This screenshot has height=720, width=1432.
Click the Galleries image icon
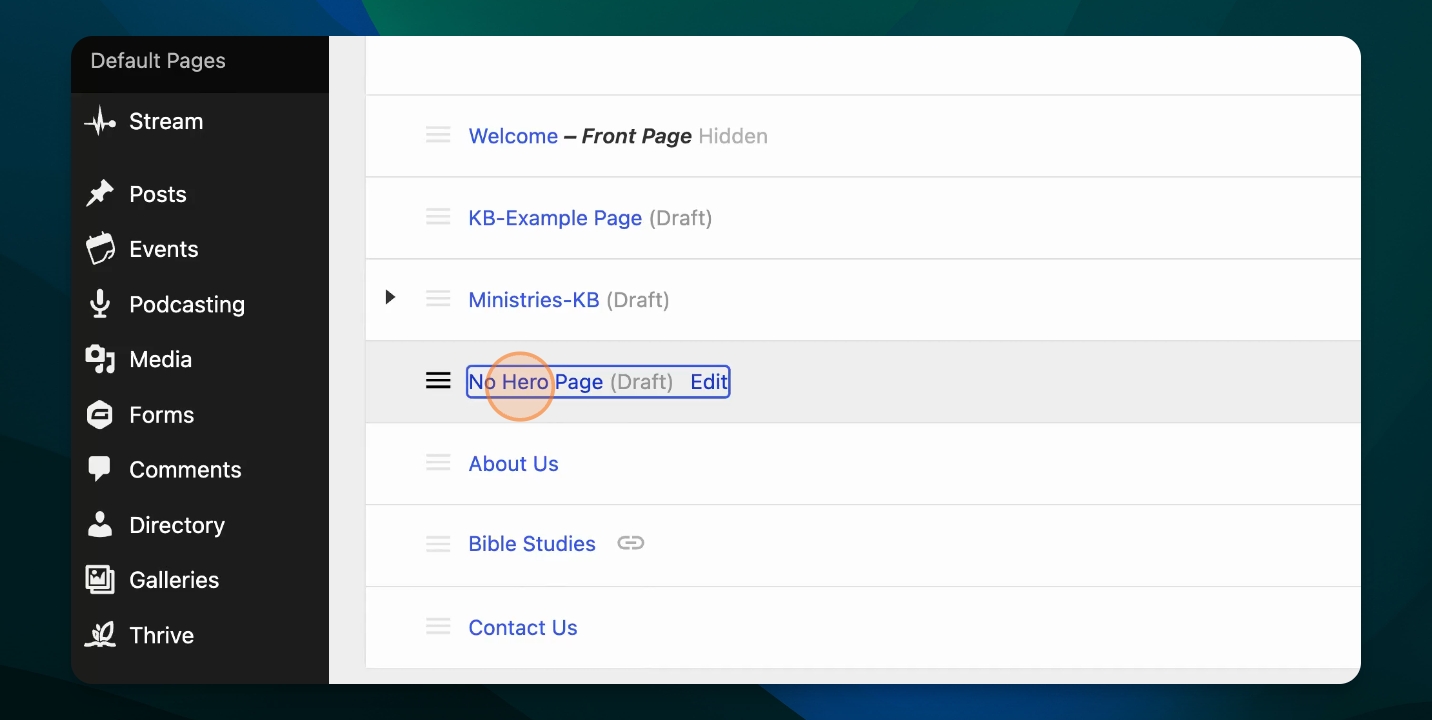coord(100,580)
